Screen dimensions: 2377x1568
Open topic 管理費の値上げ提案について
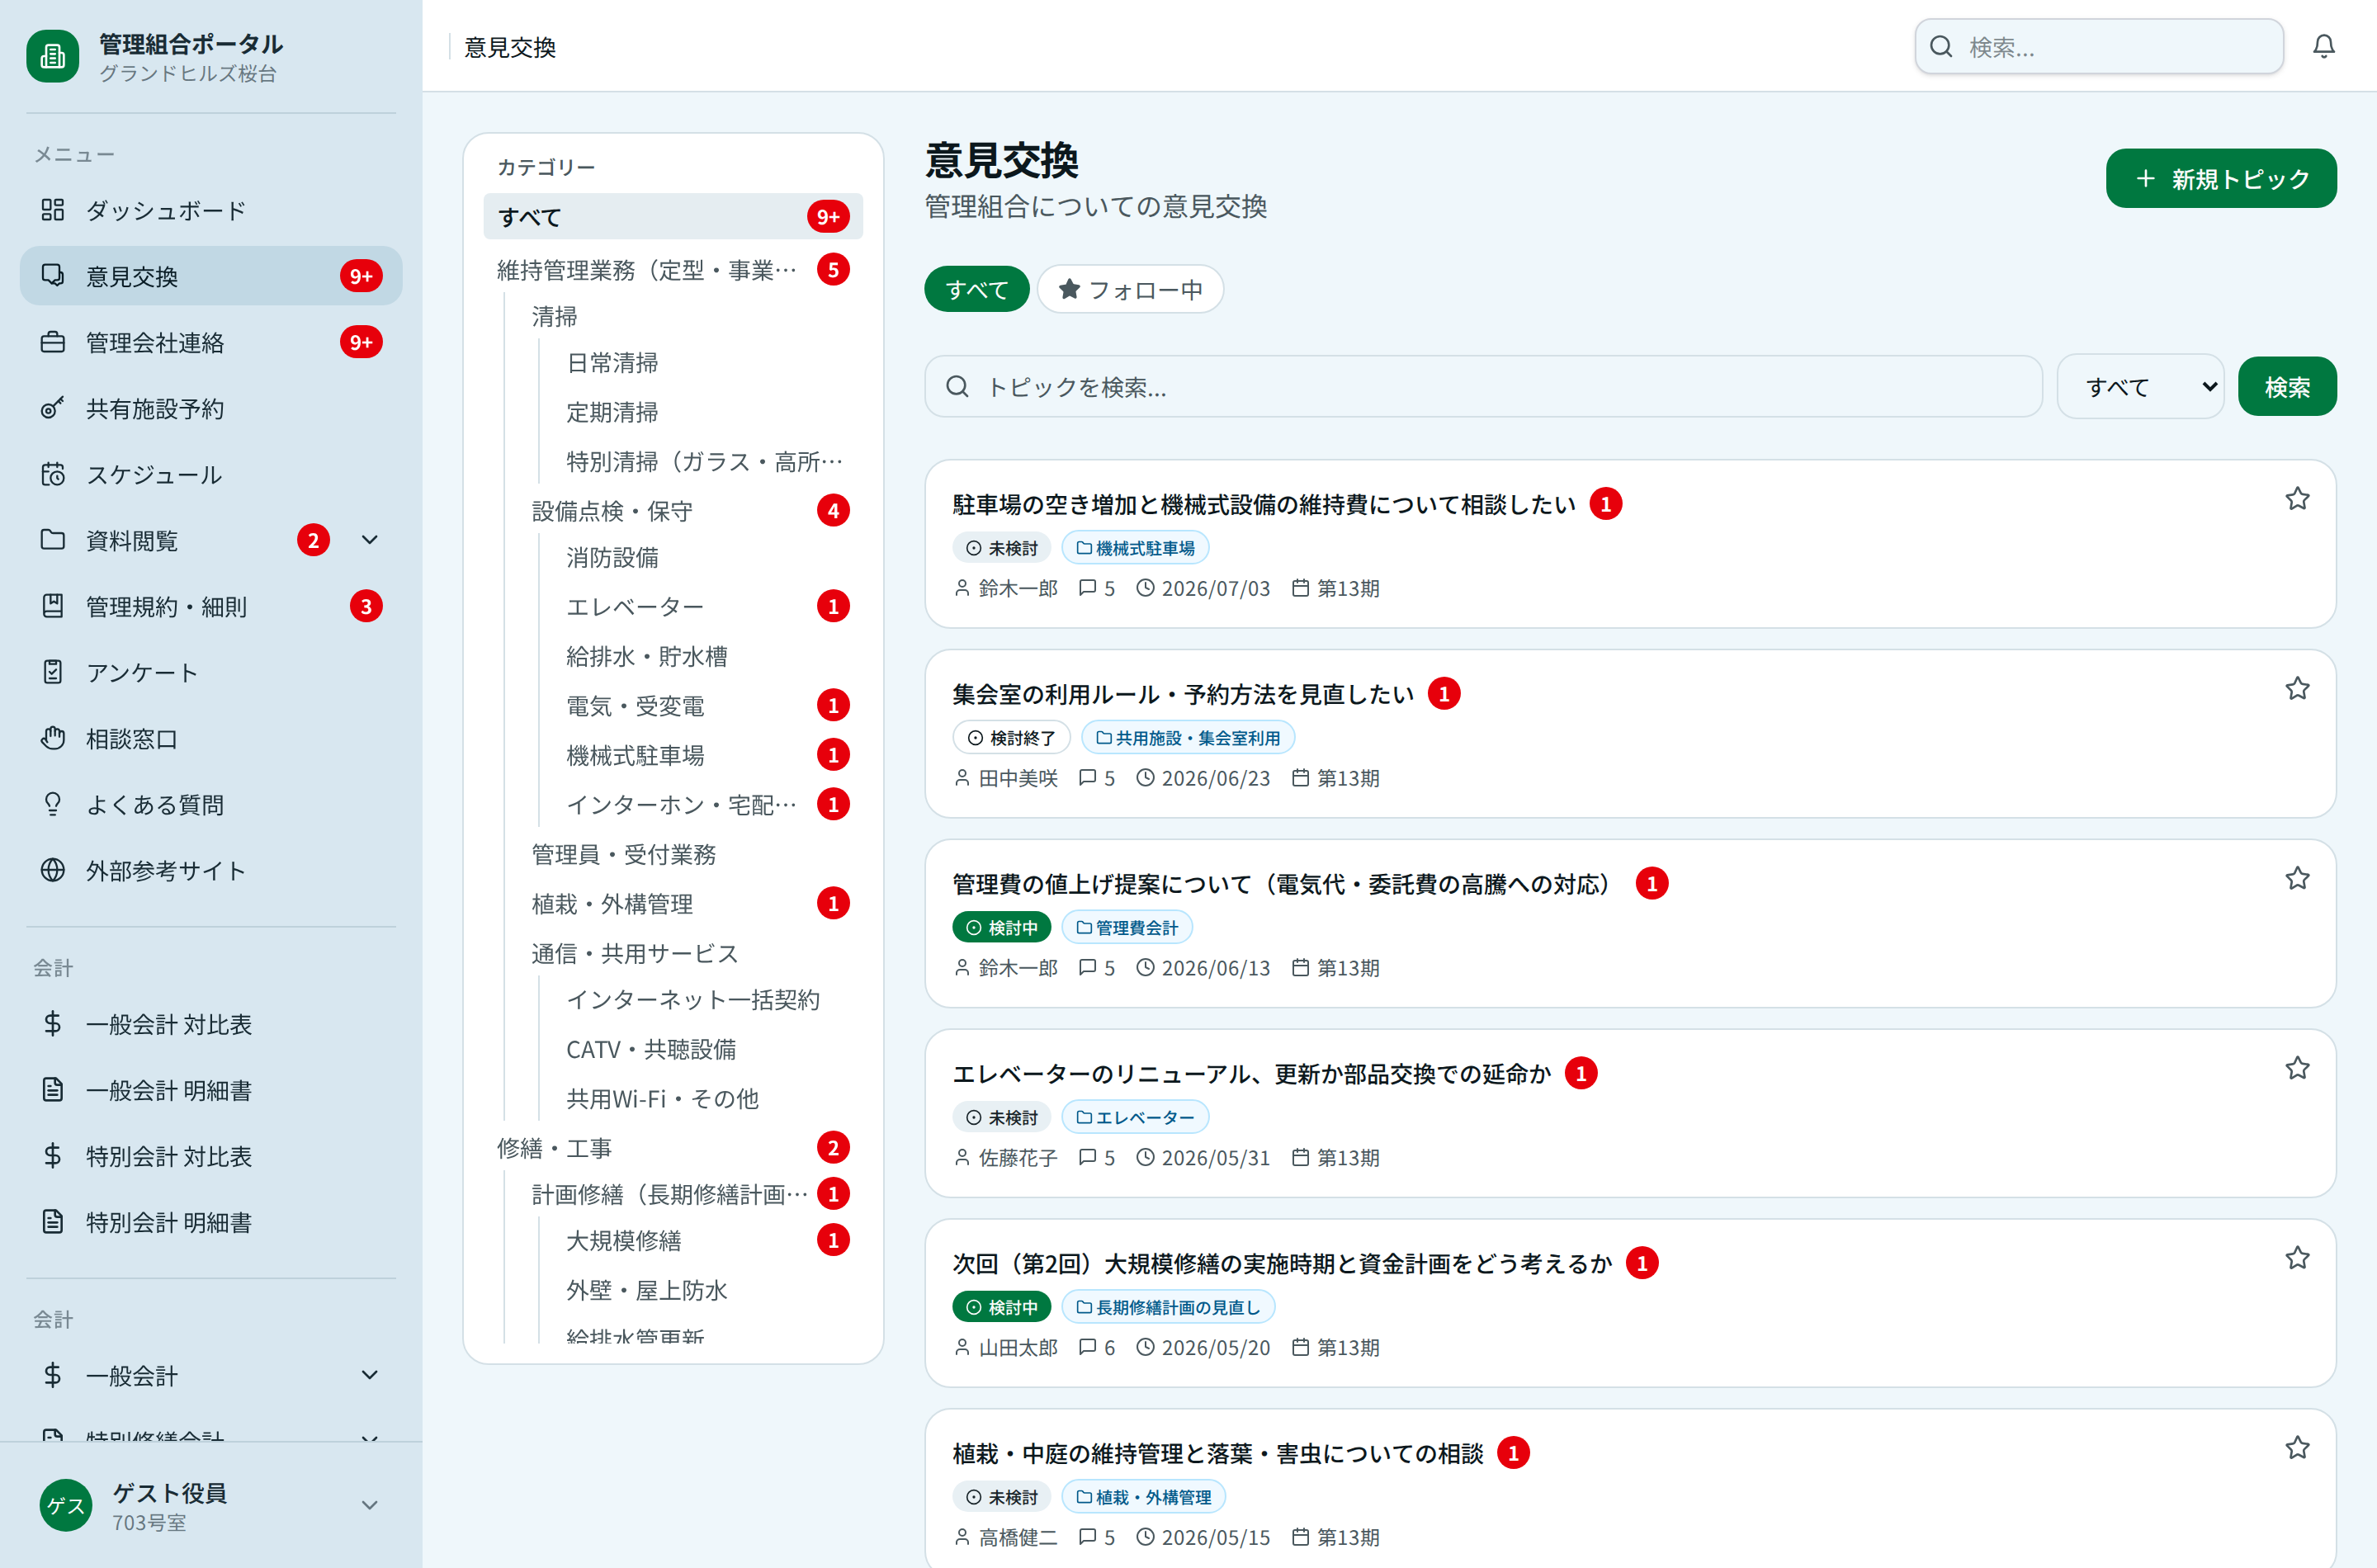1286,884
